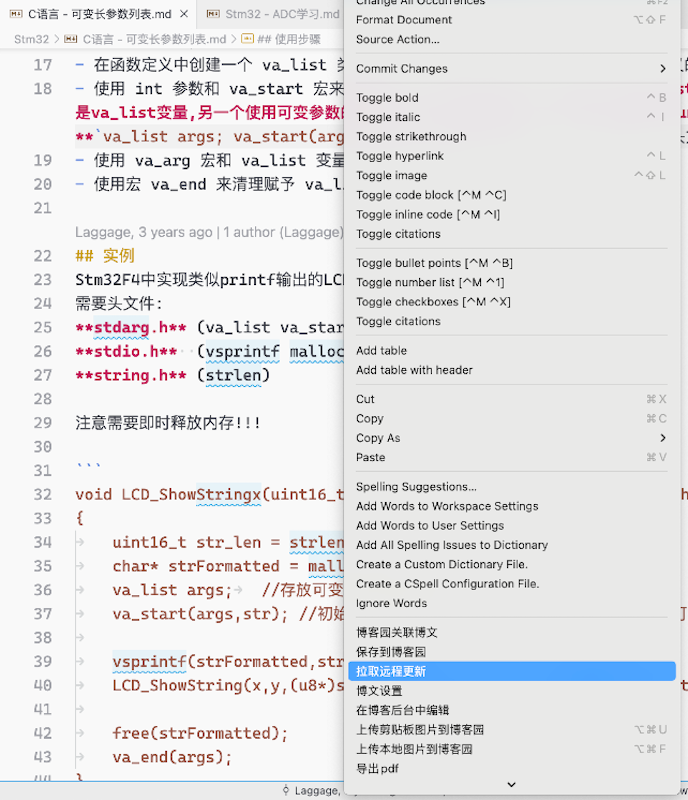Click the markdown icon on the Stm32 - ADC学习.md tab
Image resolution: width=688 pixels, height=800 pixels.
click(213, 14)
